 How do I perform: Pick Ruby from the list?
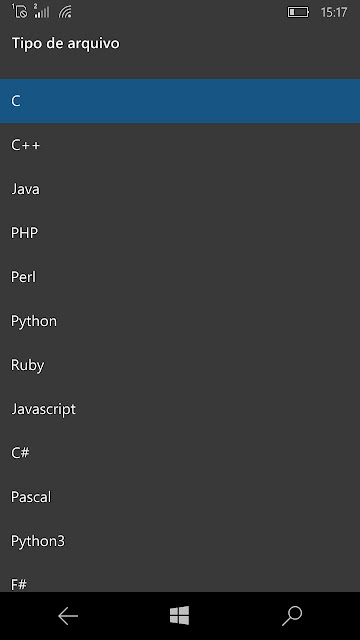click(180, 365)
